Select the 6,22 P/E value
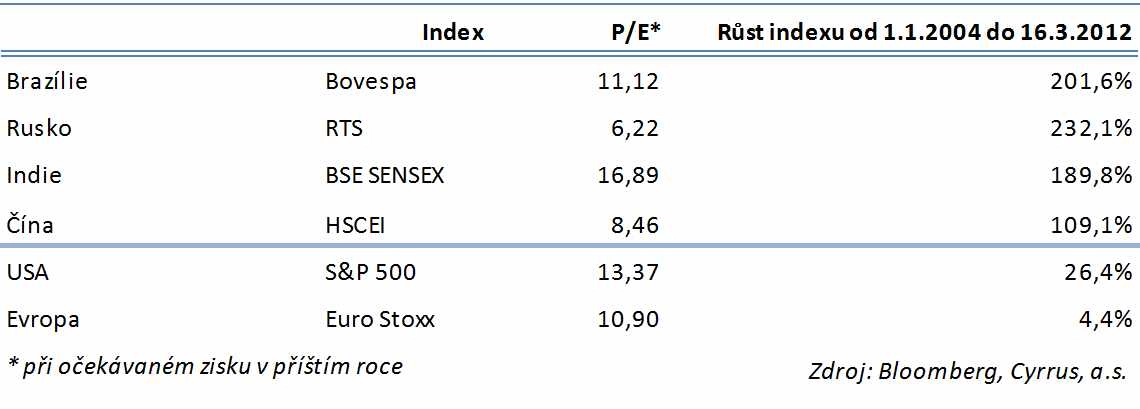The height and width of the screenshot is (409, 1140). click(x=632, y=128)
